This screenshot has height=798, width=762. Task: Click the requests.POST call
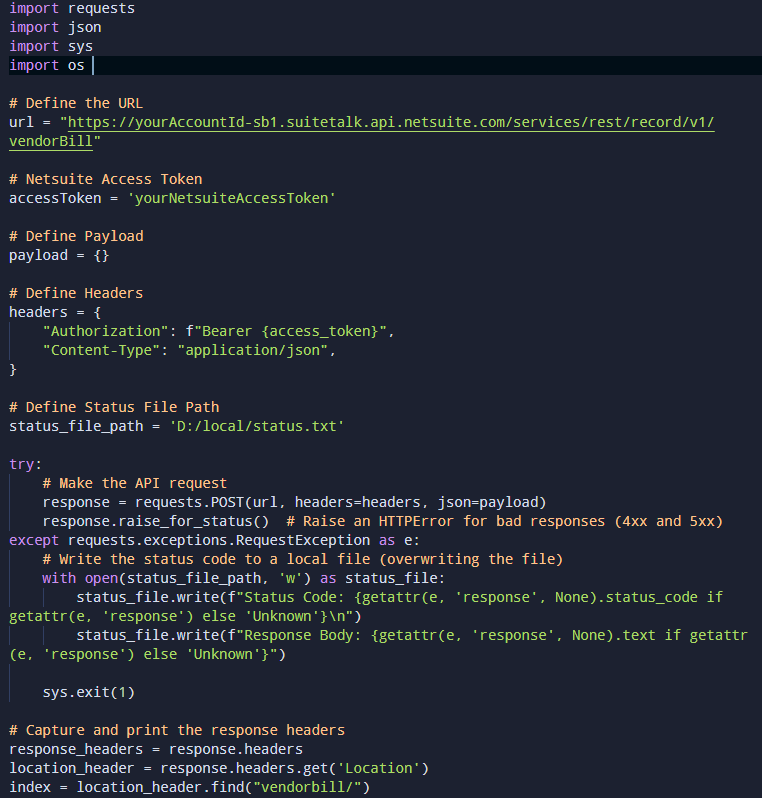341,502
